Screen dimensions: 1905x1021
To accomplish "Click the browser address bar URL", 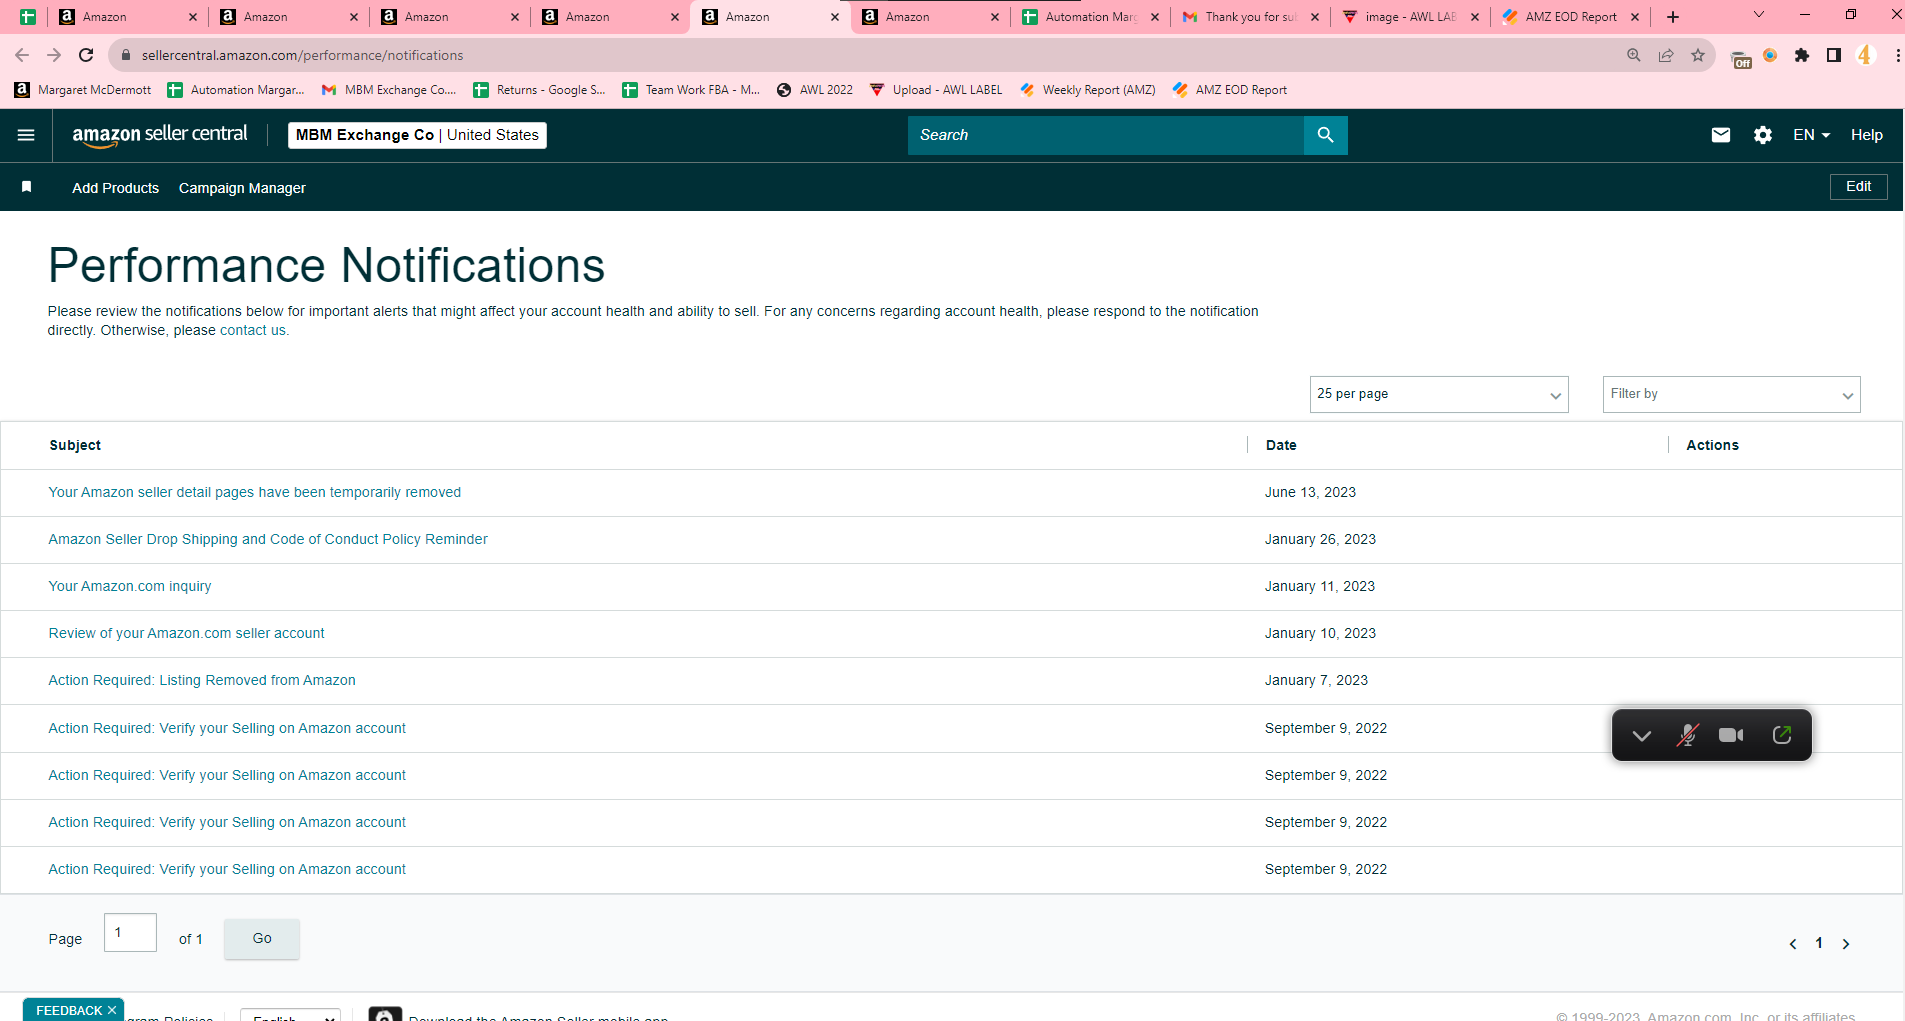I will (302, 55).
